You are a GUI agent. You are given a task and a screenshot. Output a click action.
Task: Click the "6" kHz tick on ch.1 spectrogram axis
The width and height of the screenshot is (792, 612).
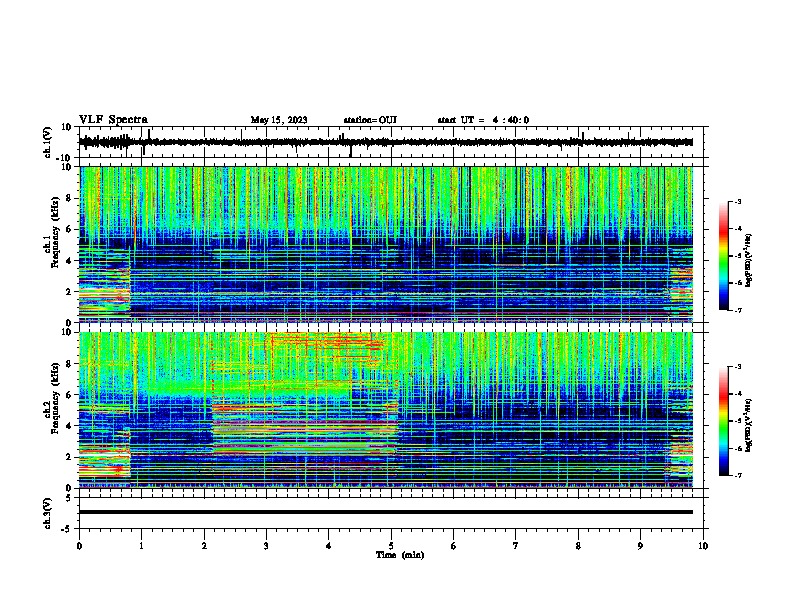[x=69, y=230]
